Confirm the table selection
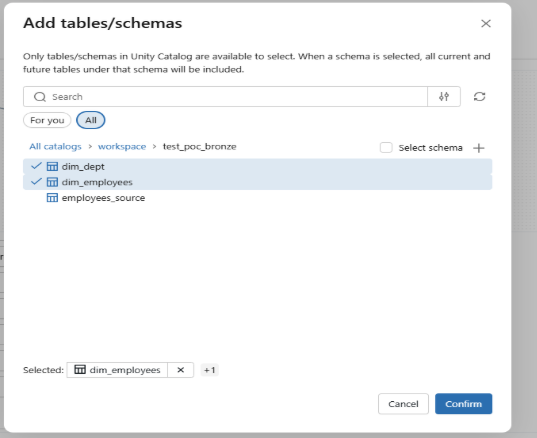Screen dimensions: 537x438 [463, 404]
